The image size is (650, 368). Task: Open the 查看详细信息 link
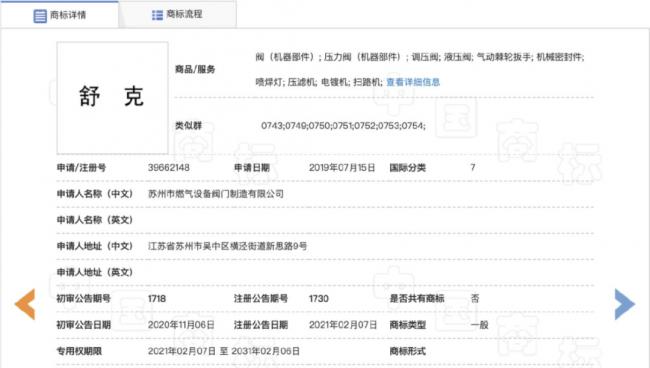click(413, 82)
